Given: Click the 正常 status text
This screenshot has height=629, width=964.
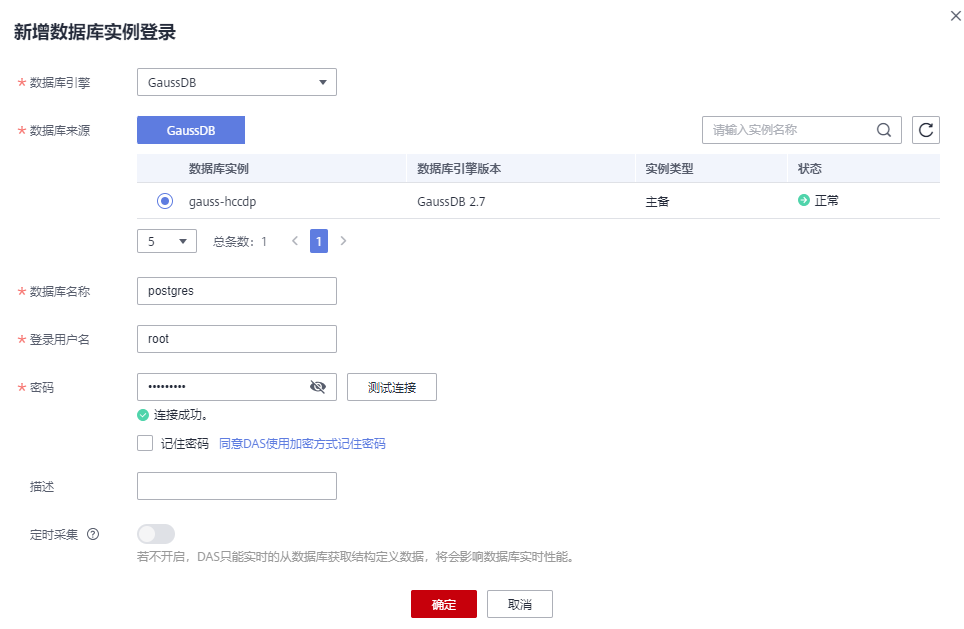Looking at the screenshot, I should pos(826,200).
